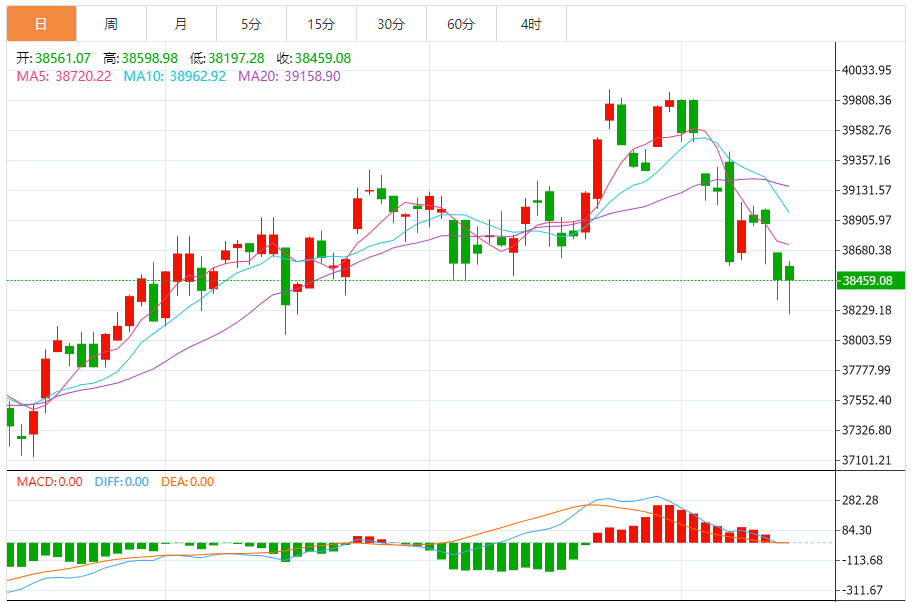Click the 39131.57 price axis label
The height and width of the screenshot is (602, 913).
tap(866, 190)
